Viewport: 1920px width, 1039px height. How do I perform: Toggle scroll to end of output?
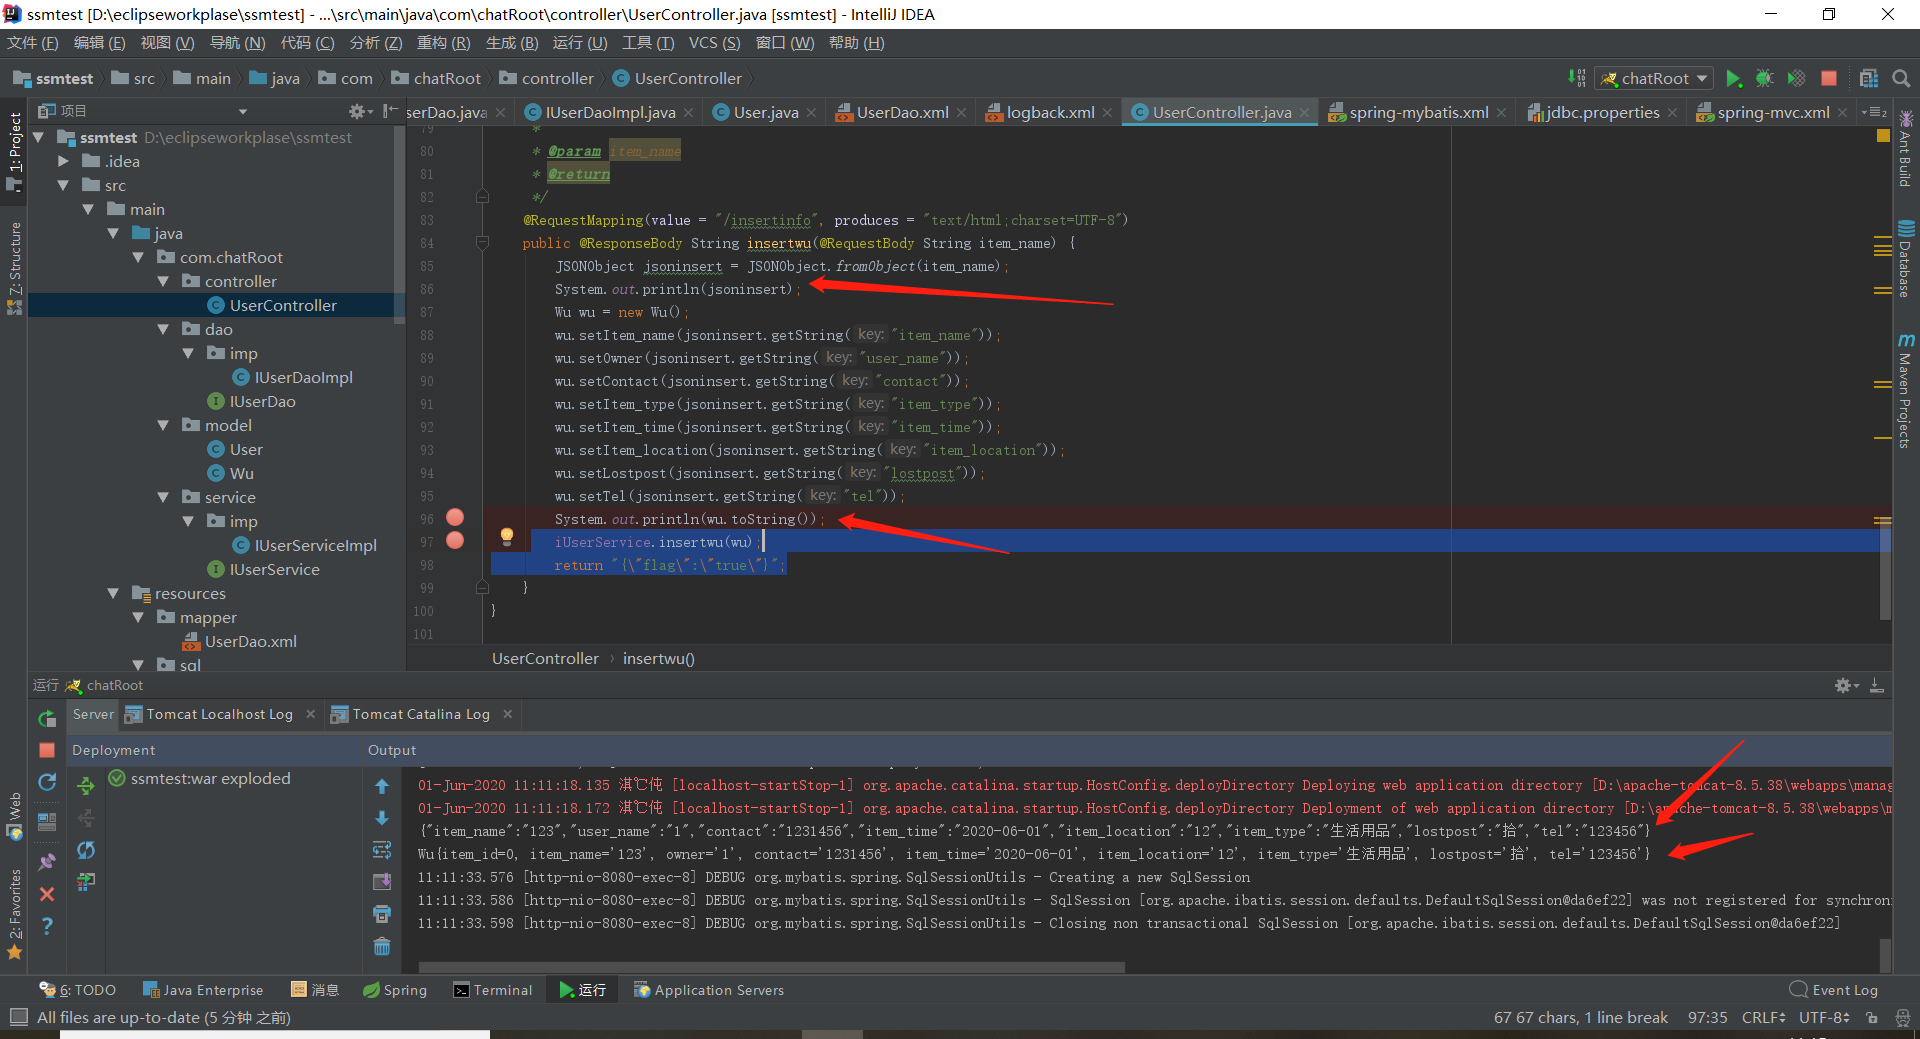pos(382,882)
